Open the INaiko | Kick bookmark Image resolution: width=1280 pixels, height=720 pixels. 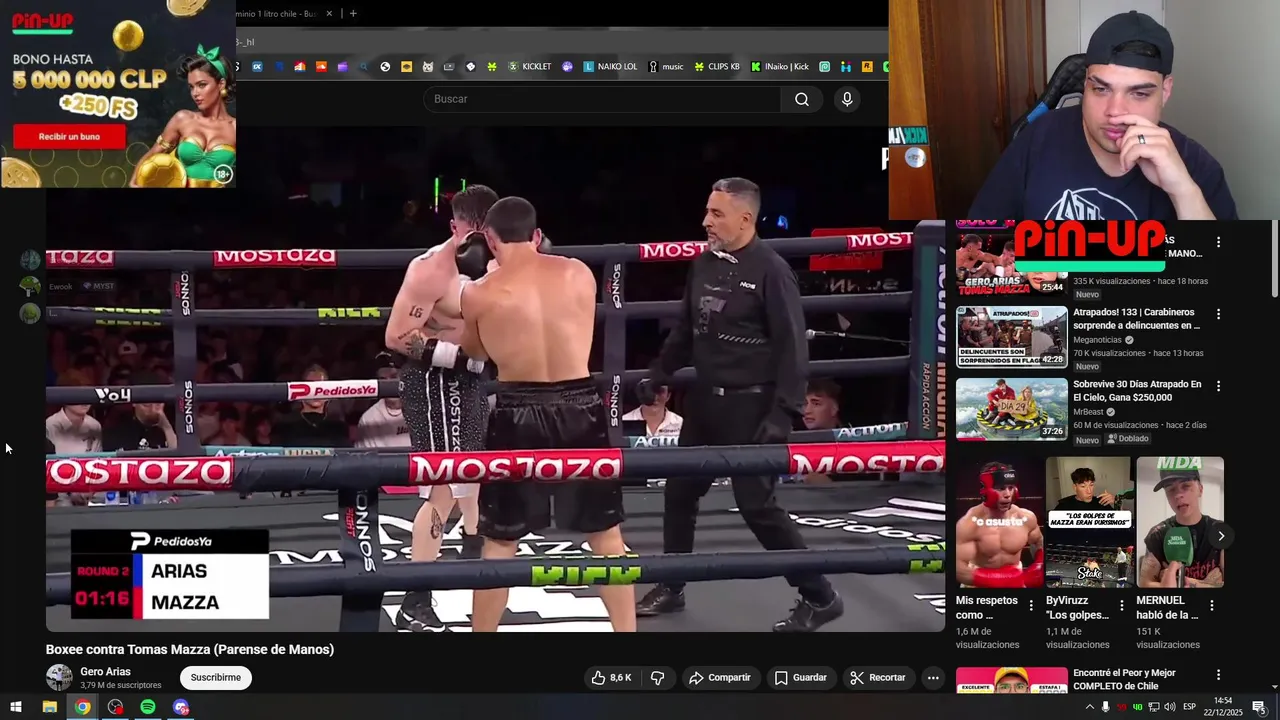point(780,67)
